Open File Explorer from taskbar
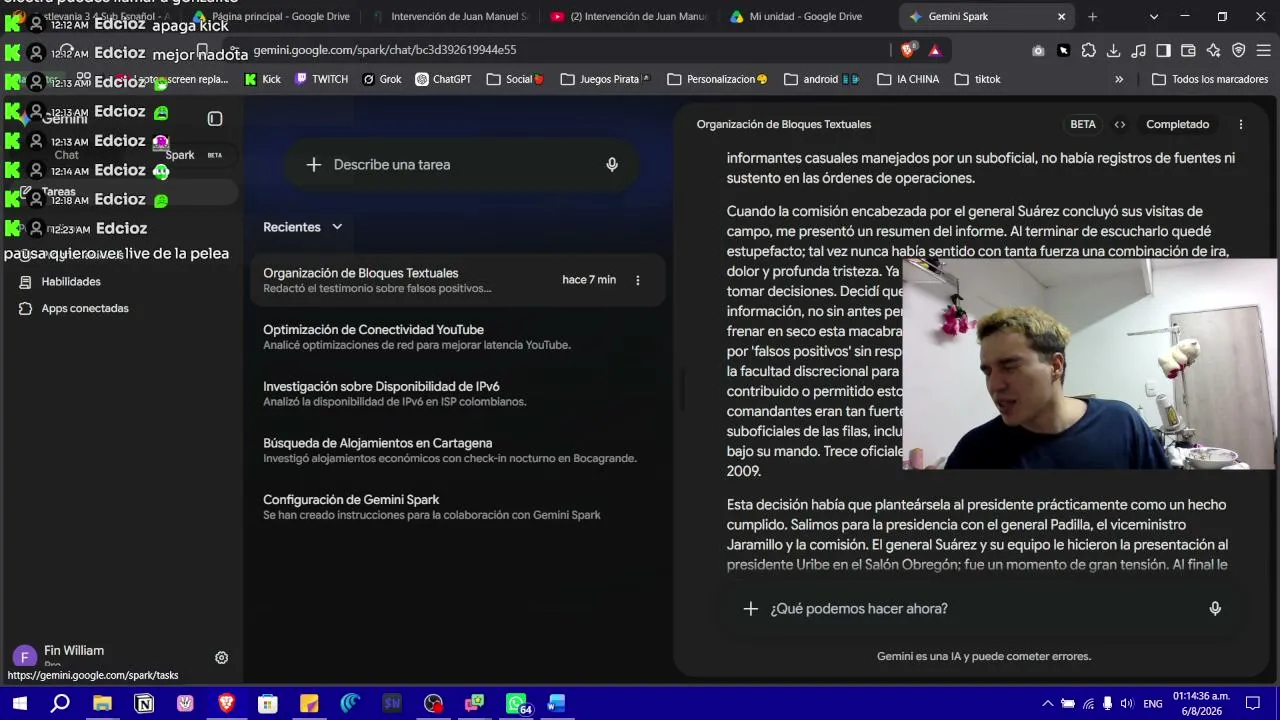Viewport: 1280px width, 720px height. 102,704
